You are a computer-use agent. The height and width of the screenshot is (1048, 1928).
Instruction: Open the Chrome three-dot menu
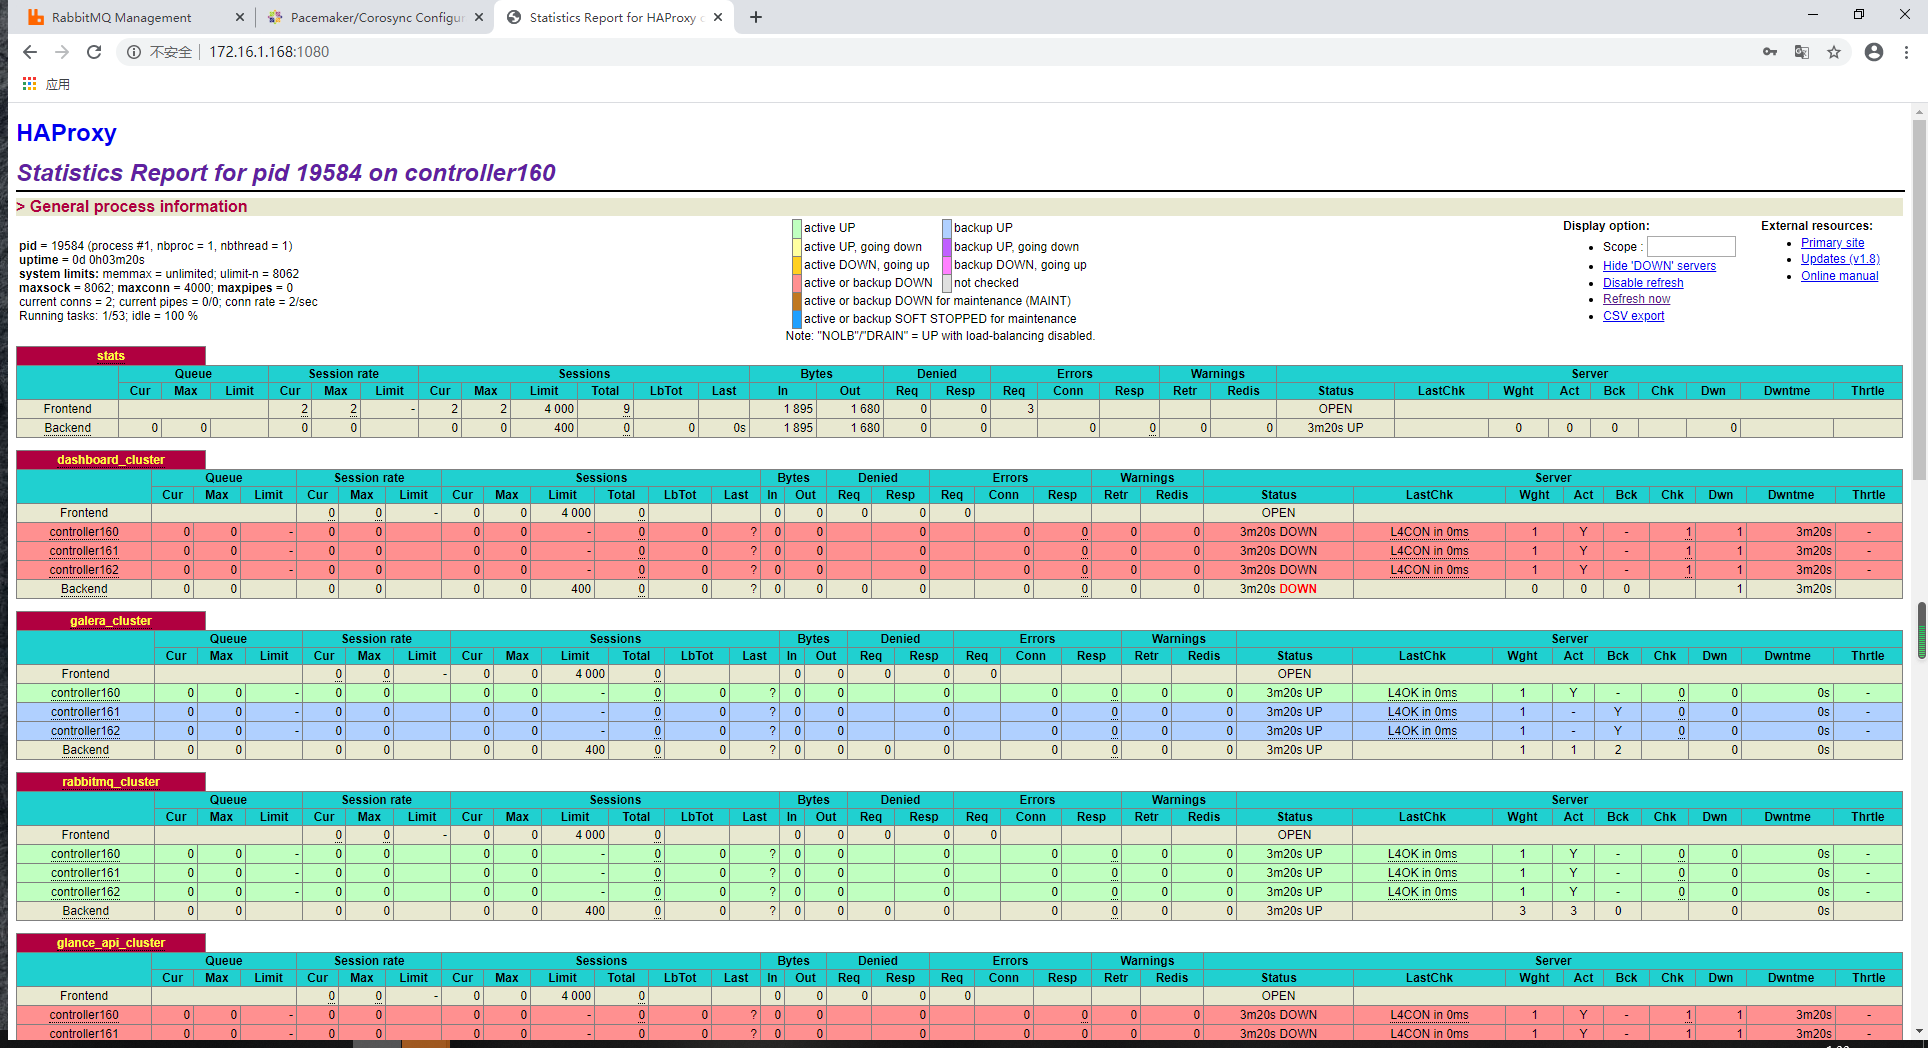pyautogui.click(x=1907, y=51)
